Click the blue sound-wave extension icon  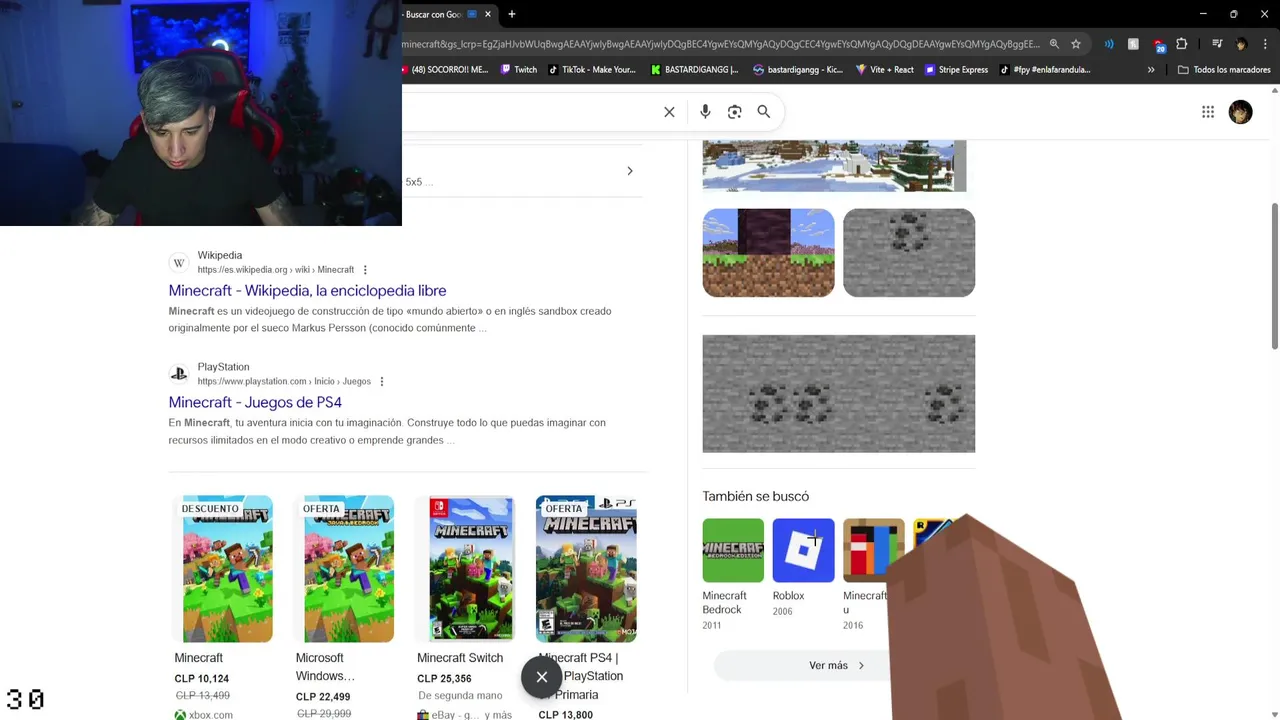coord(1109,44)
